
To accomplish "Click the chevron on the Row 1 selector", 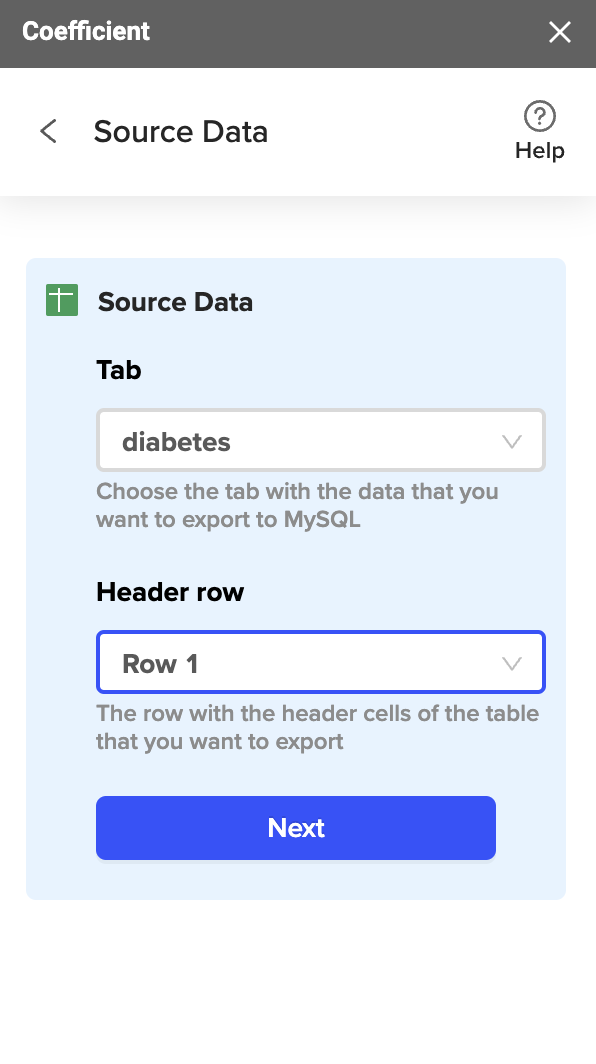I will 511,662.
